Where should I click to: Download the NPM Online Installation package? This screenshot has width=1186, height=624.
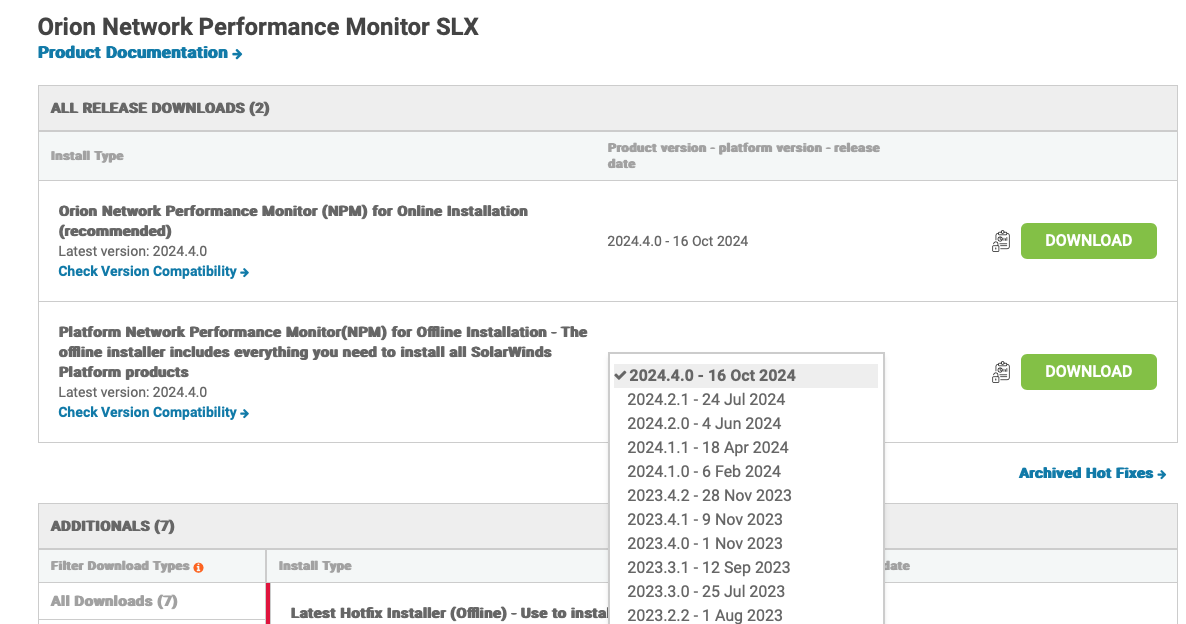click(x=1088, y=241)
